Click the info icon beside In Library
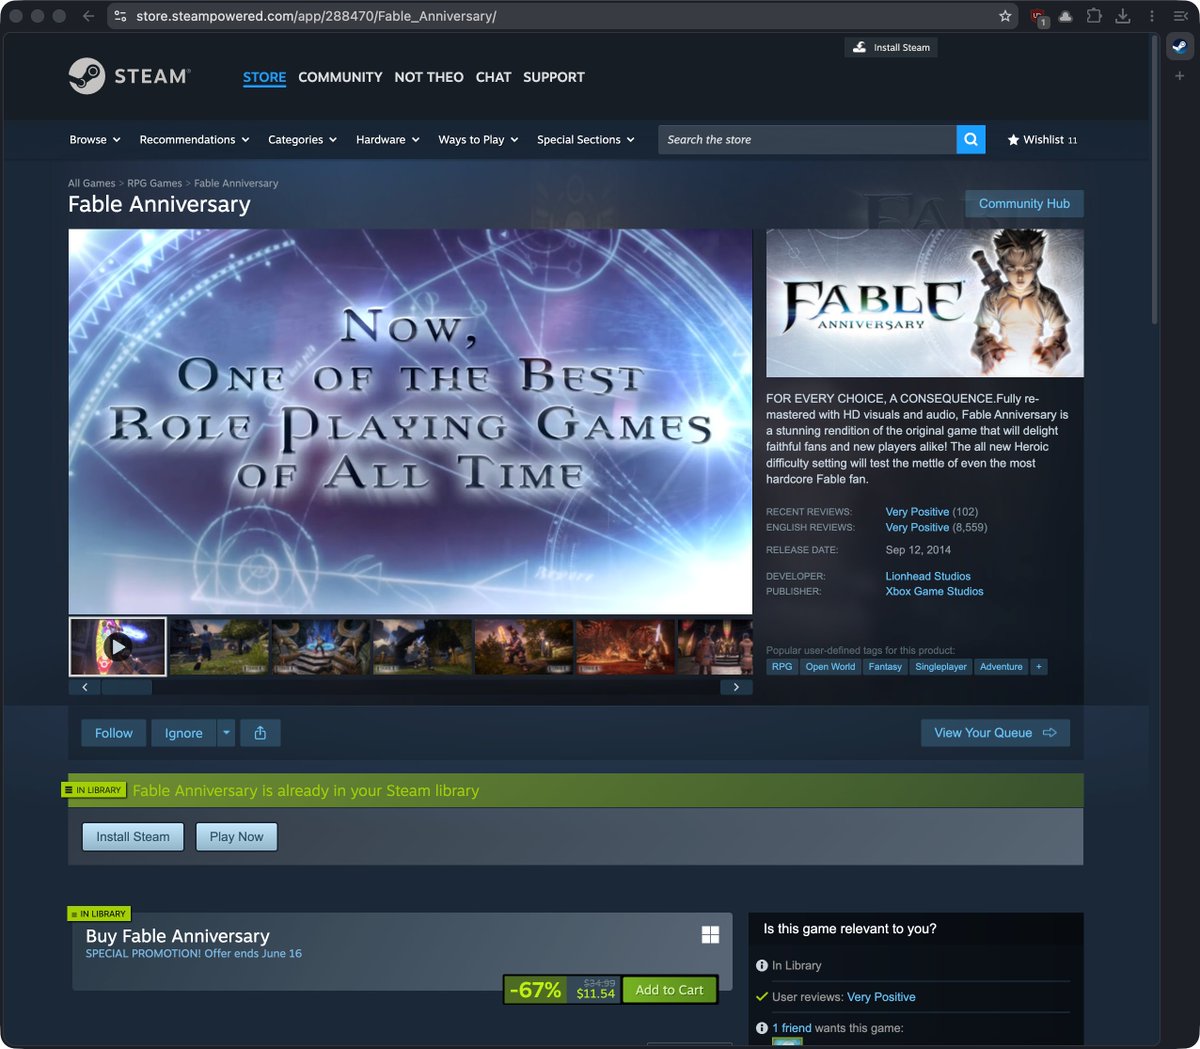The image size is (1200, 1049). click(762, 966)
